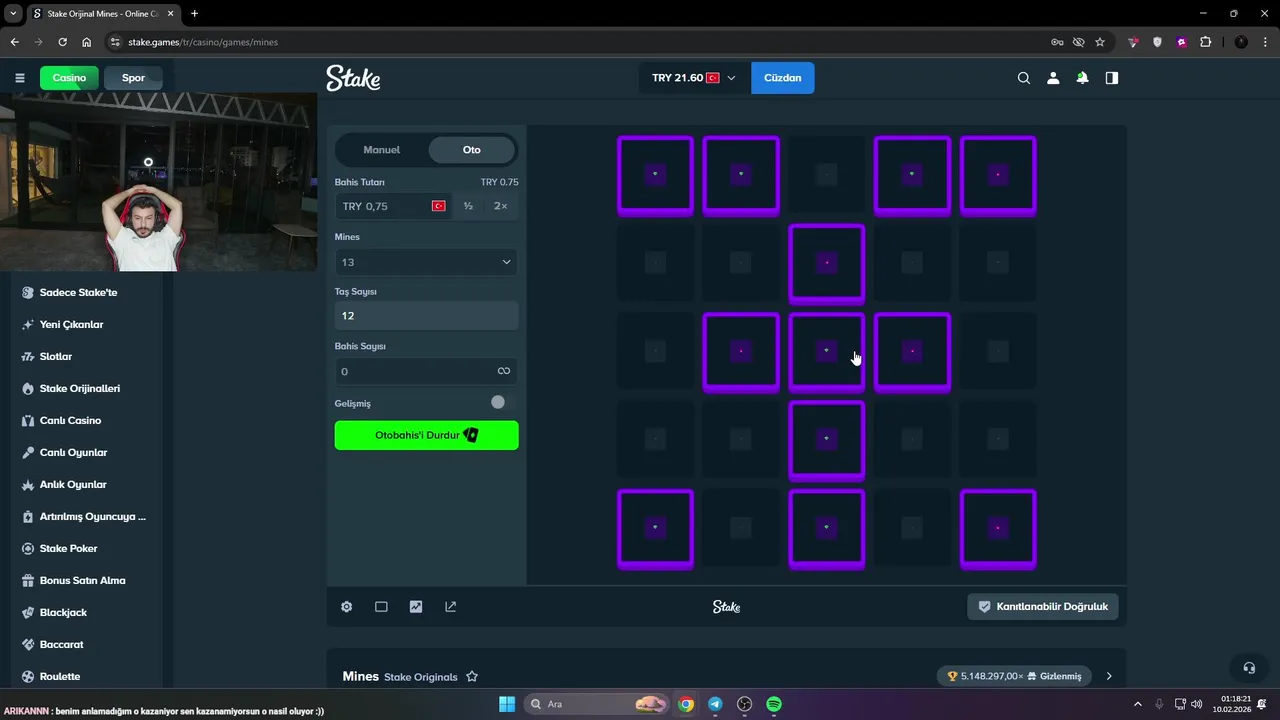
Task: Open the search magnifier icon
Action: [x=1023, y=78]
